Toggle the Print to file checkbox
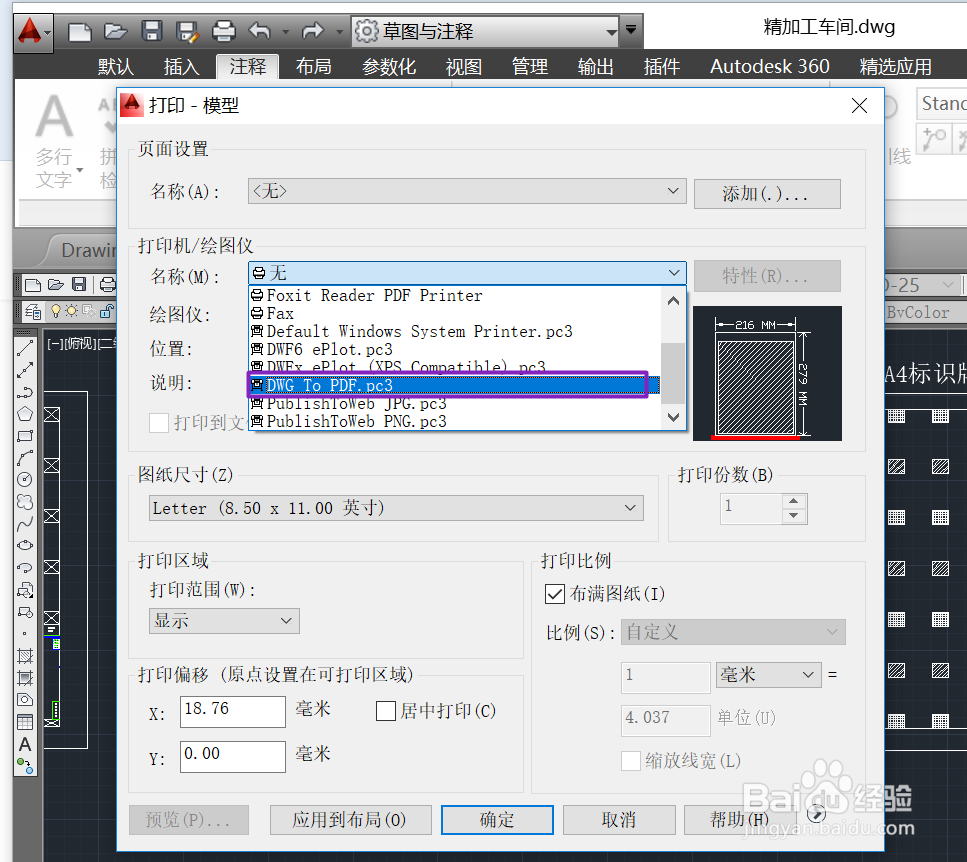The width and height of the screenshot is (967, 862). pos(159,423)
